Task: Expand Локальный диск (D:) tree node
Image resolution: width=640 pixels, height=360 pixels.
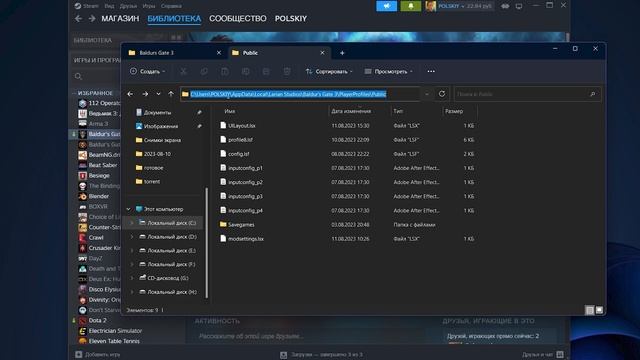Action: point(131,237)
